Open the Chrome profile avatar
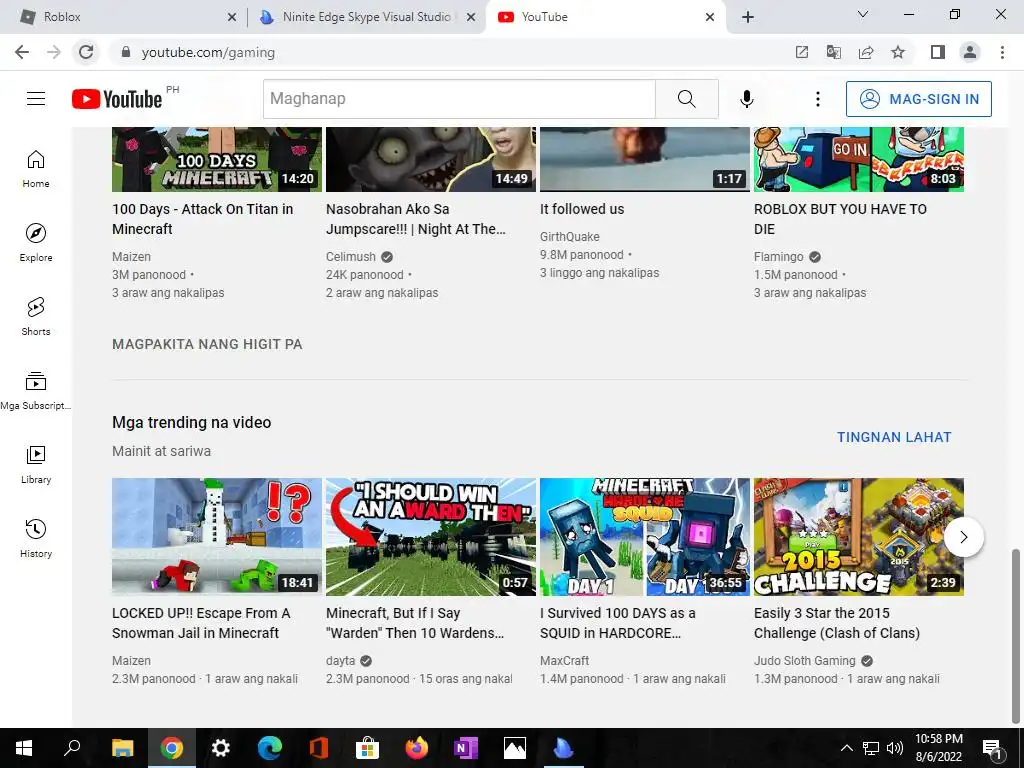The width and height of the screenshot is (1024, 768). point(970,52)
